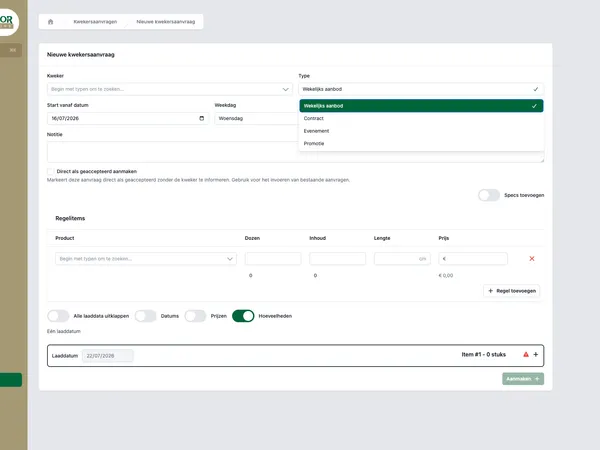Choose 'Contract' from Type list

tap(421, 119)
